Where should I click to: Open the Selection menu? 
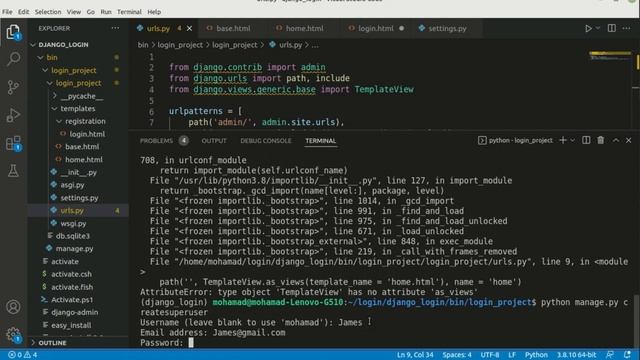coord(48,12)
